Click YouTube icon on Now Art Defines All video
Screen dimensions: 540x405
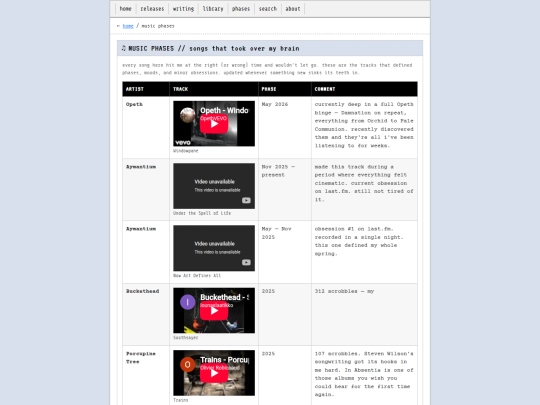pos(246,262)
